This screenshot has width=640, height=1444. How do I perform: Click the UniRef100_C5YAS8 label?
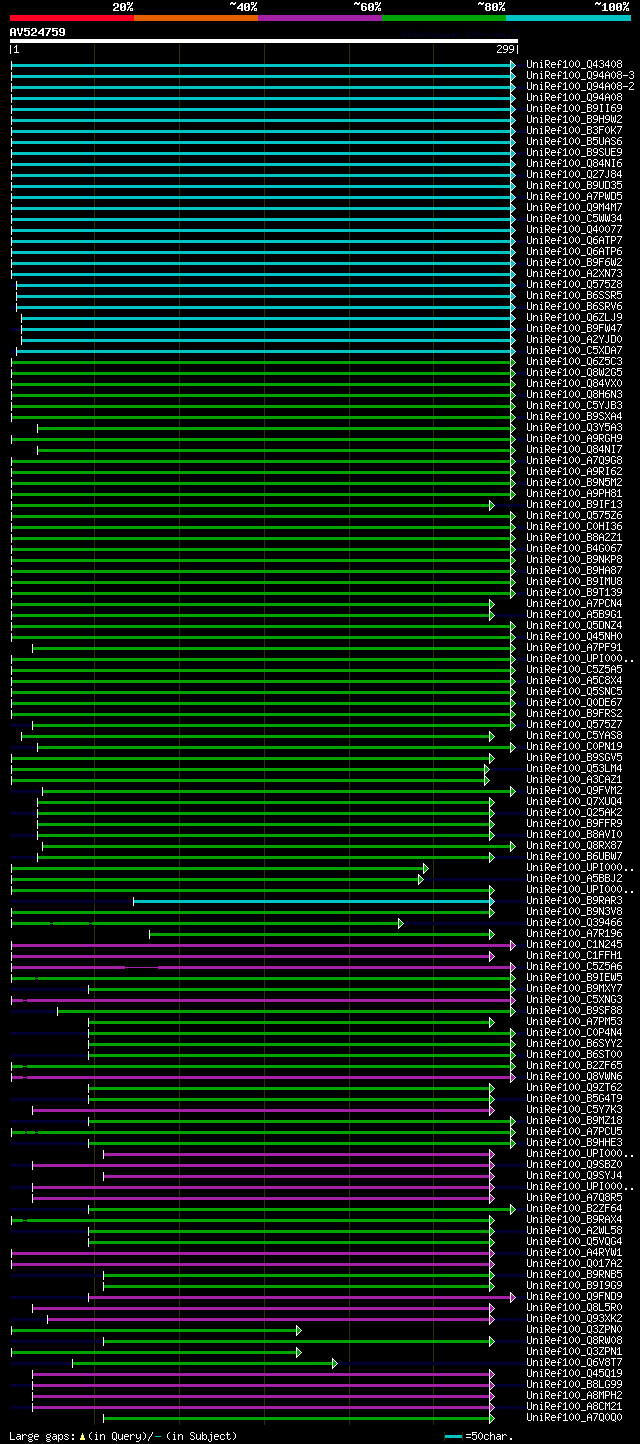[574, 735]
